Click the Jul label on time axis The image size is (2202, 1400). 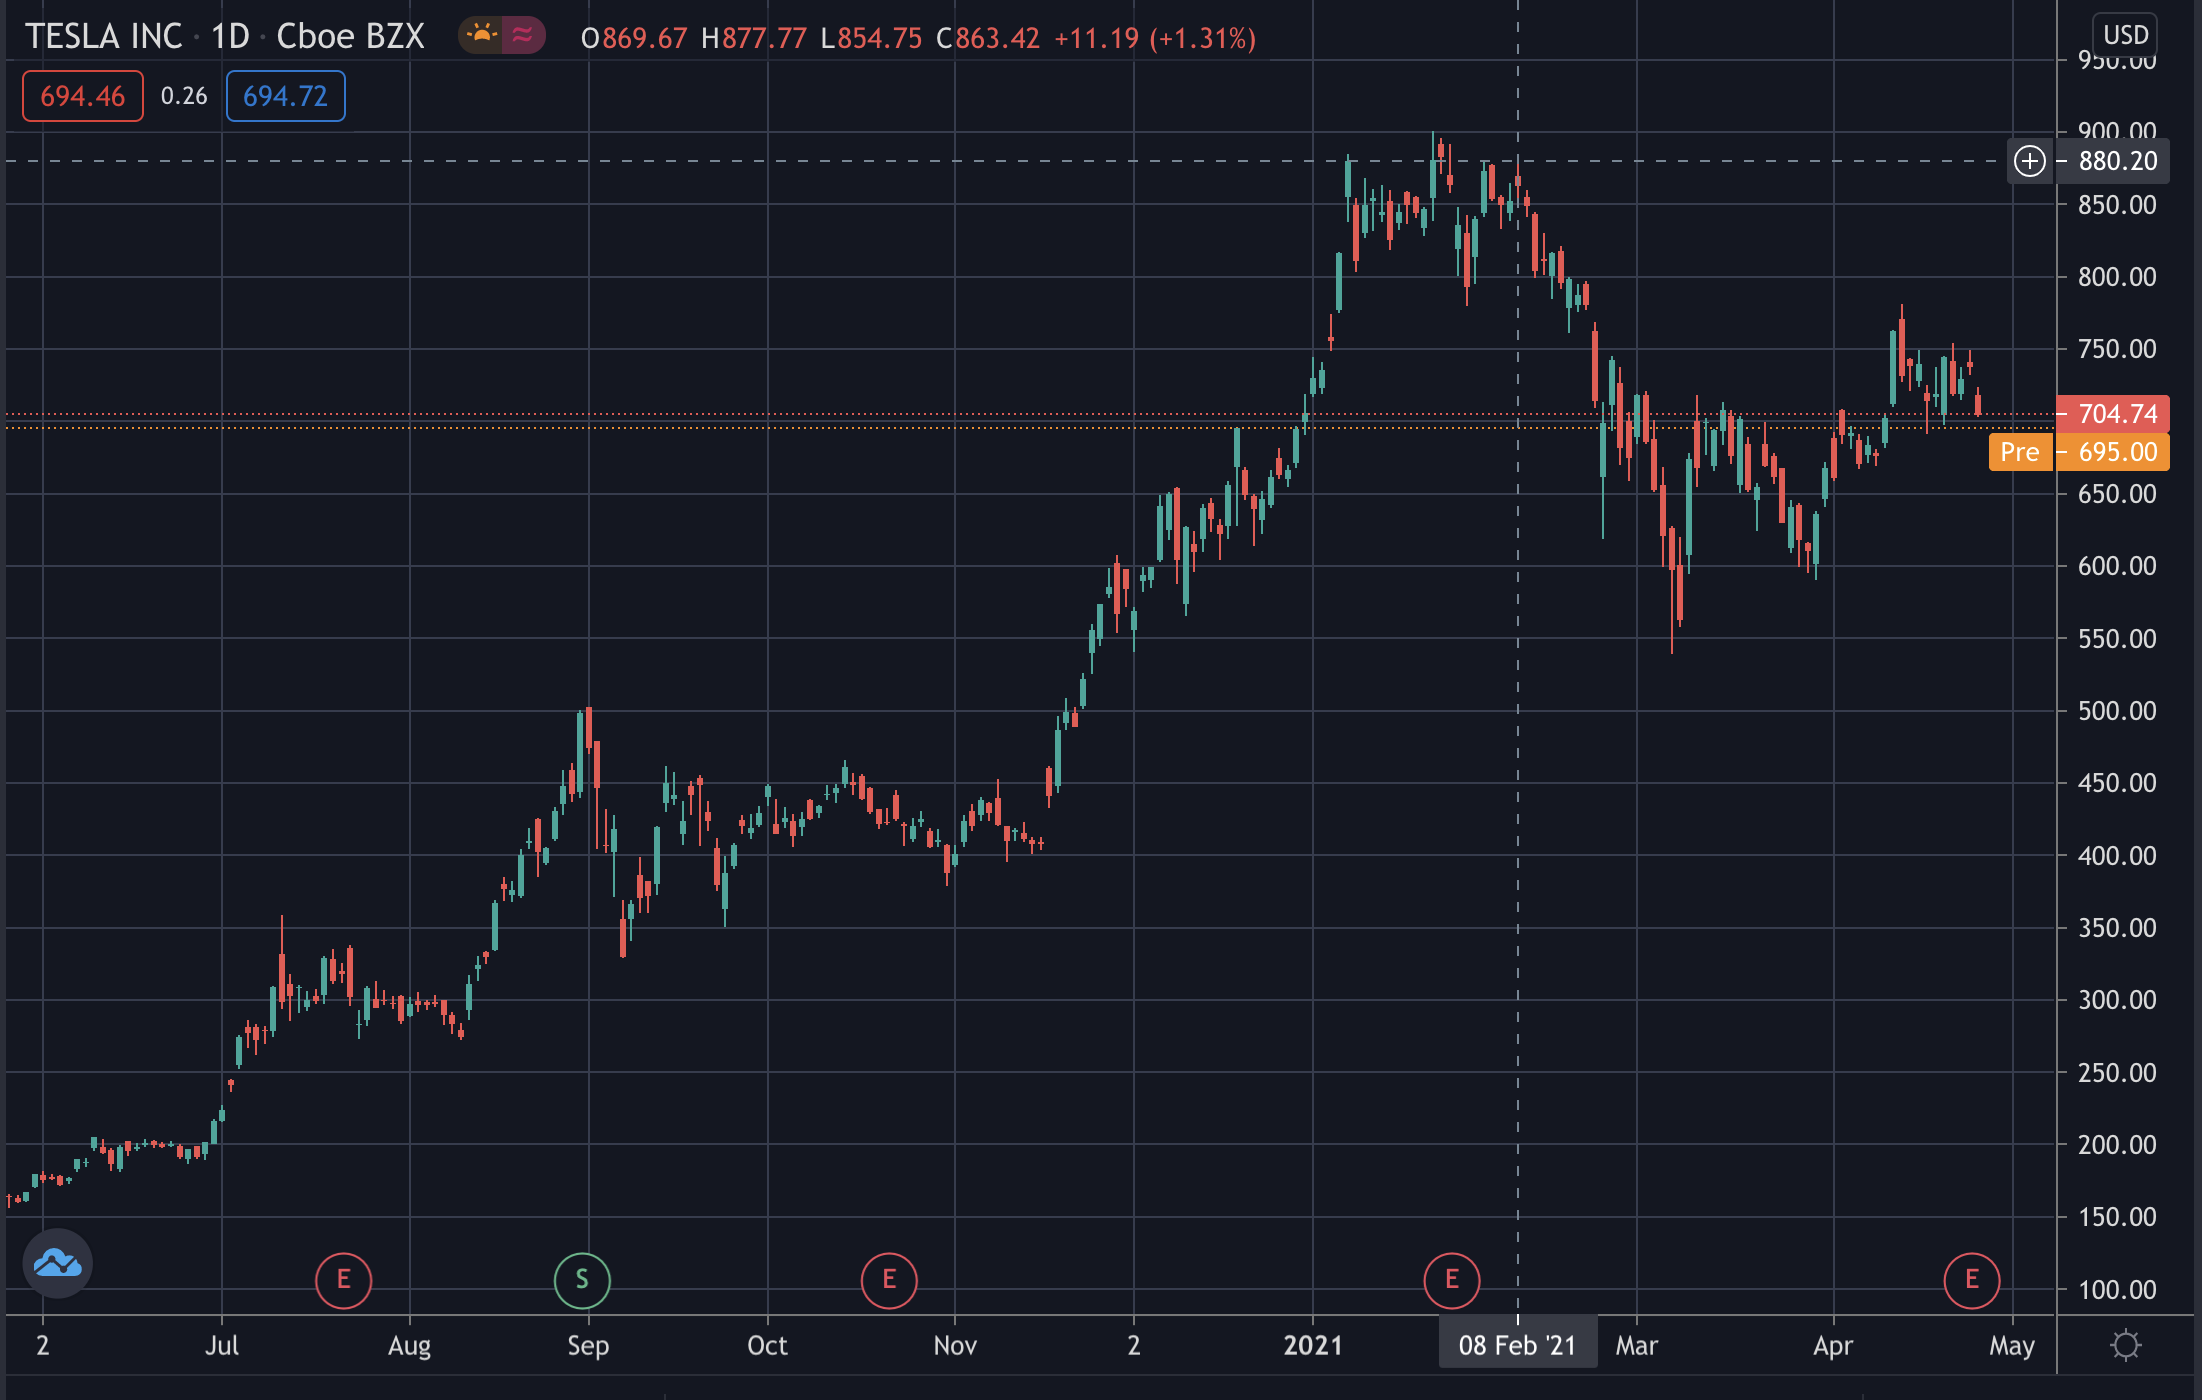[222, 1345]
